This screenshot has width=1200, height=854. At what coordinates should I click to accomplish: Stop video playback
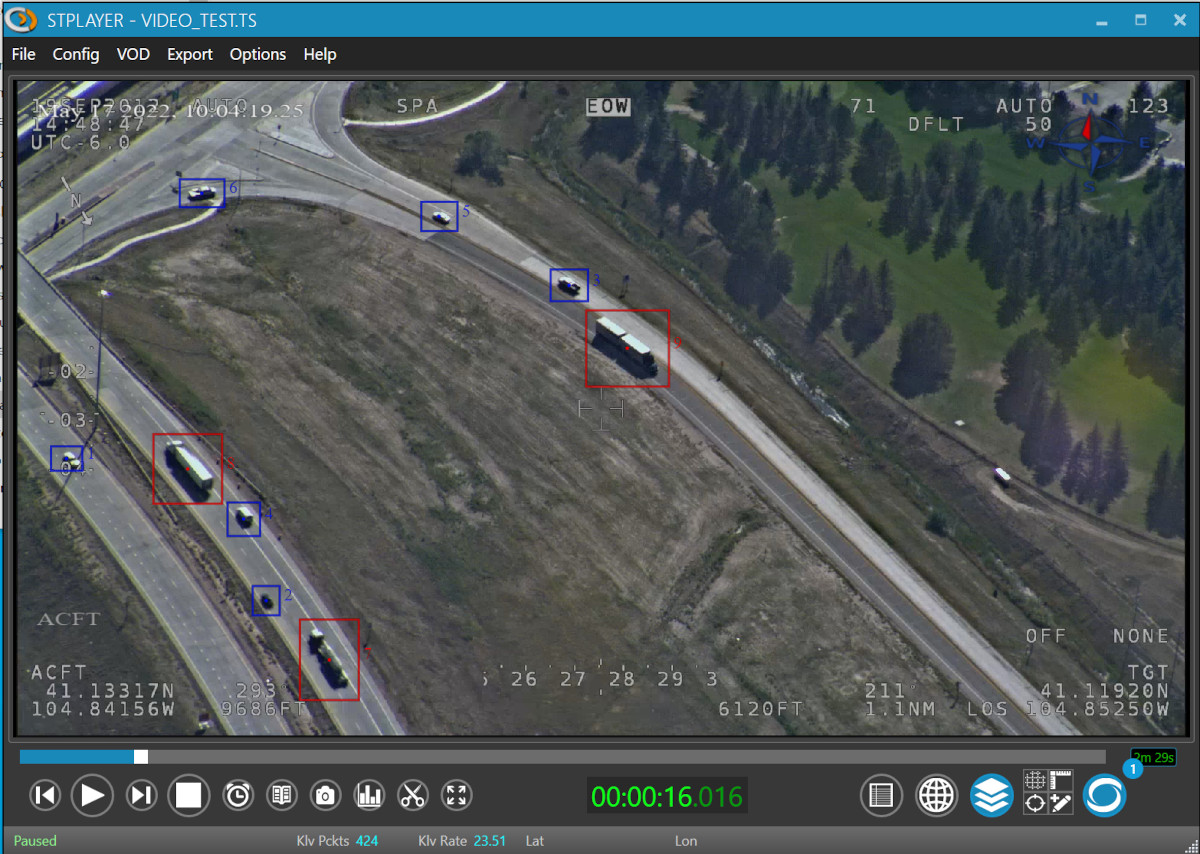(x=189, y=796)
